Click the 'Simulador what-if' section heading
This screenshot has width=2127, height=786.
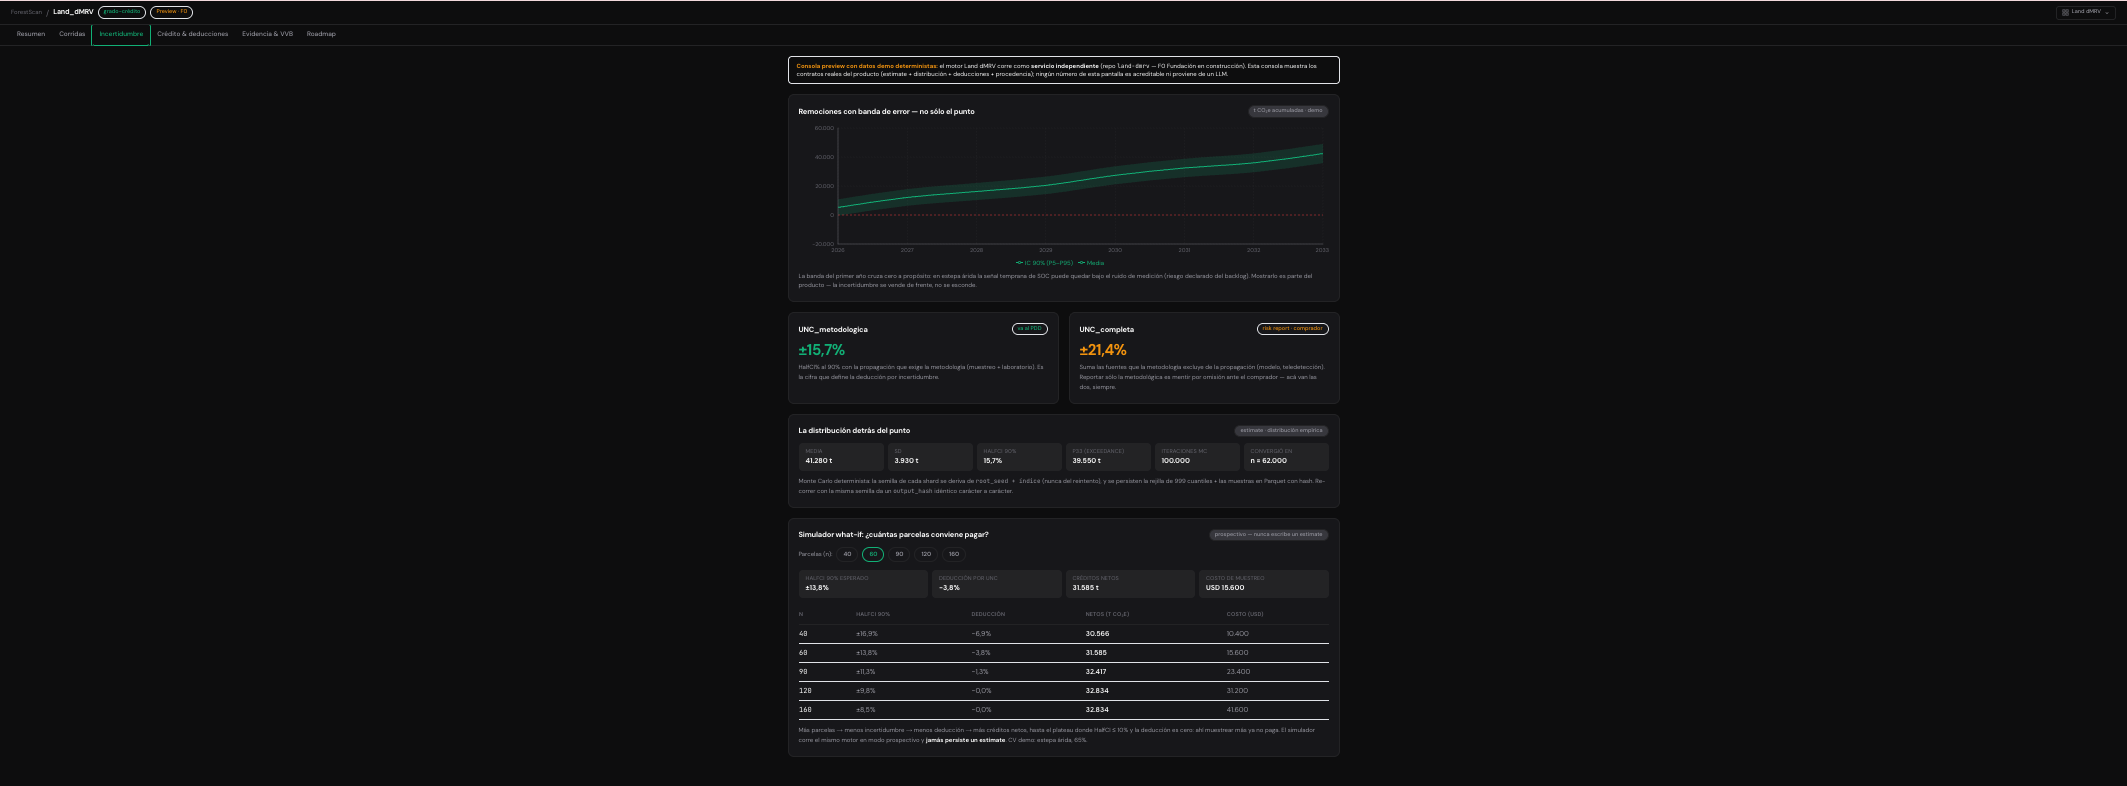click(x=893, y=534)
